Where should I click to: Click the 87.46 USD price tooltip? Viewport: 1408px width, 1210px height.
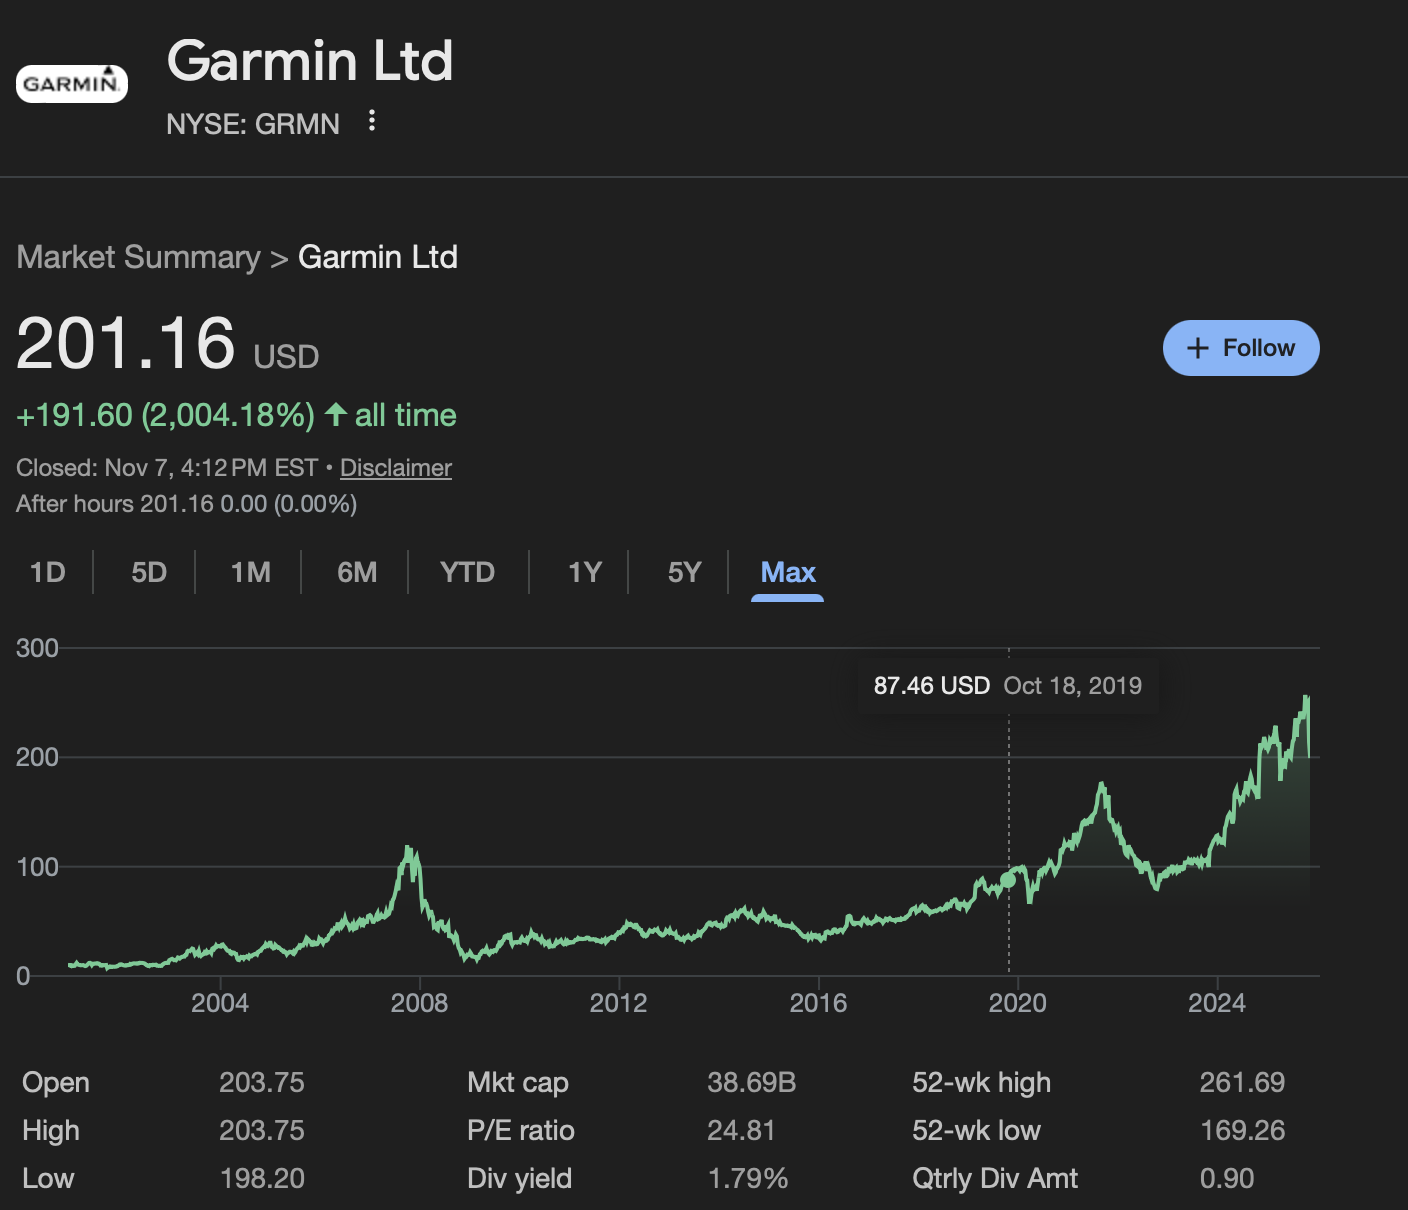(x=1007, y=686)
